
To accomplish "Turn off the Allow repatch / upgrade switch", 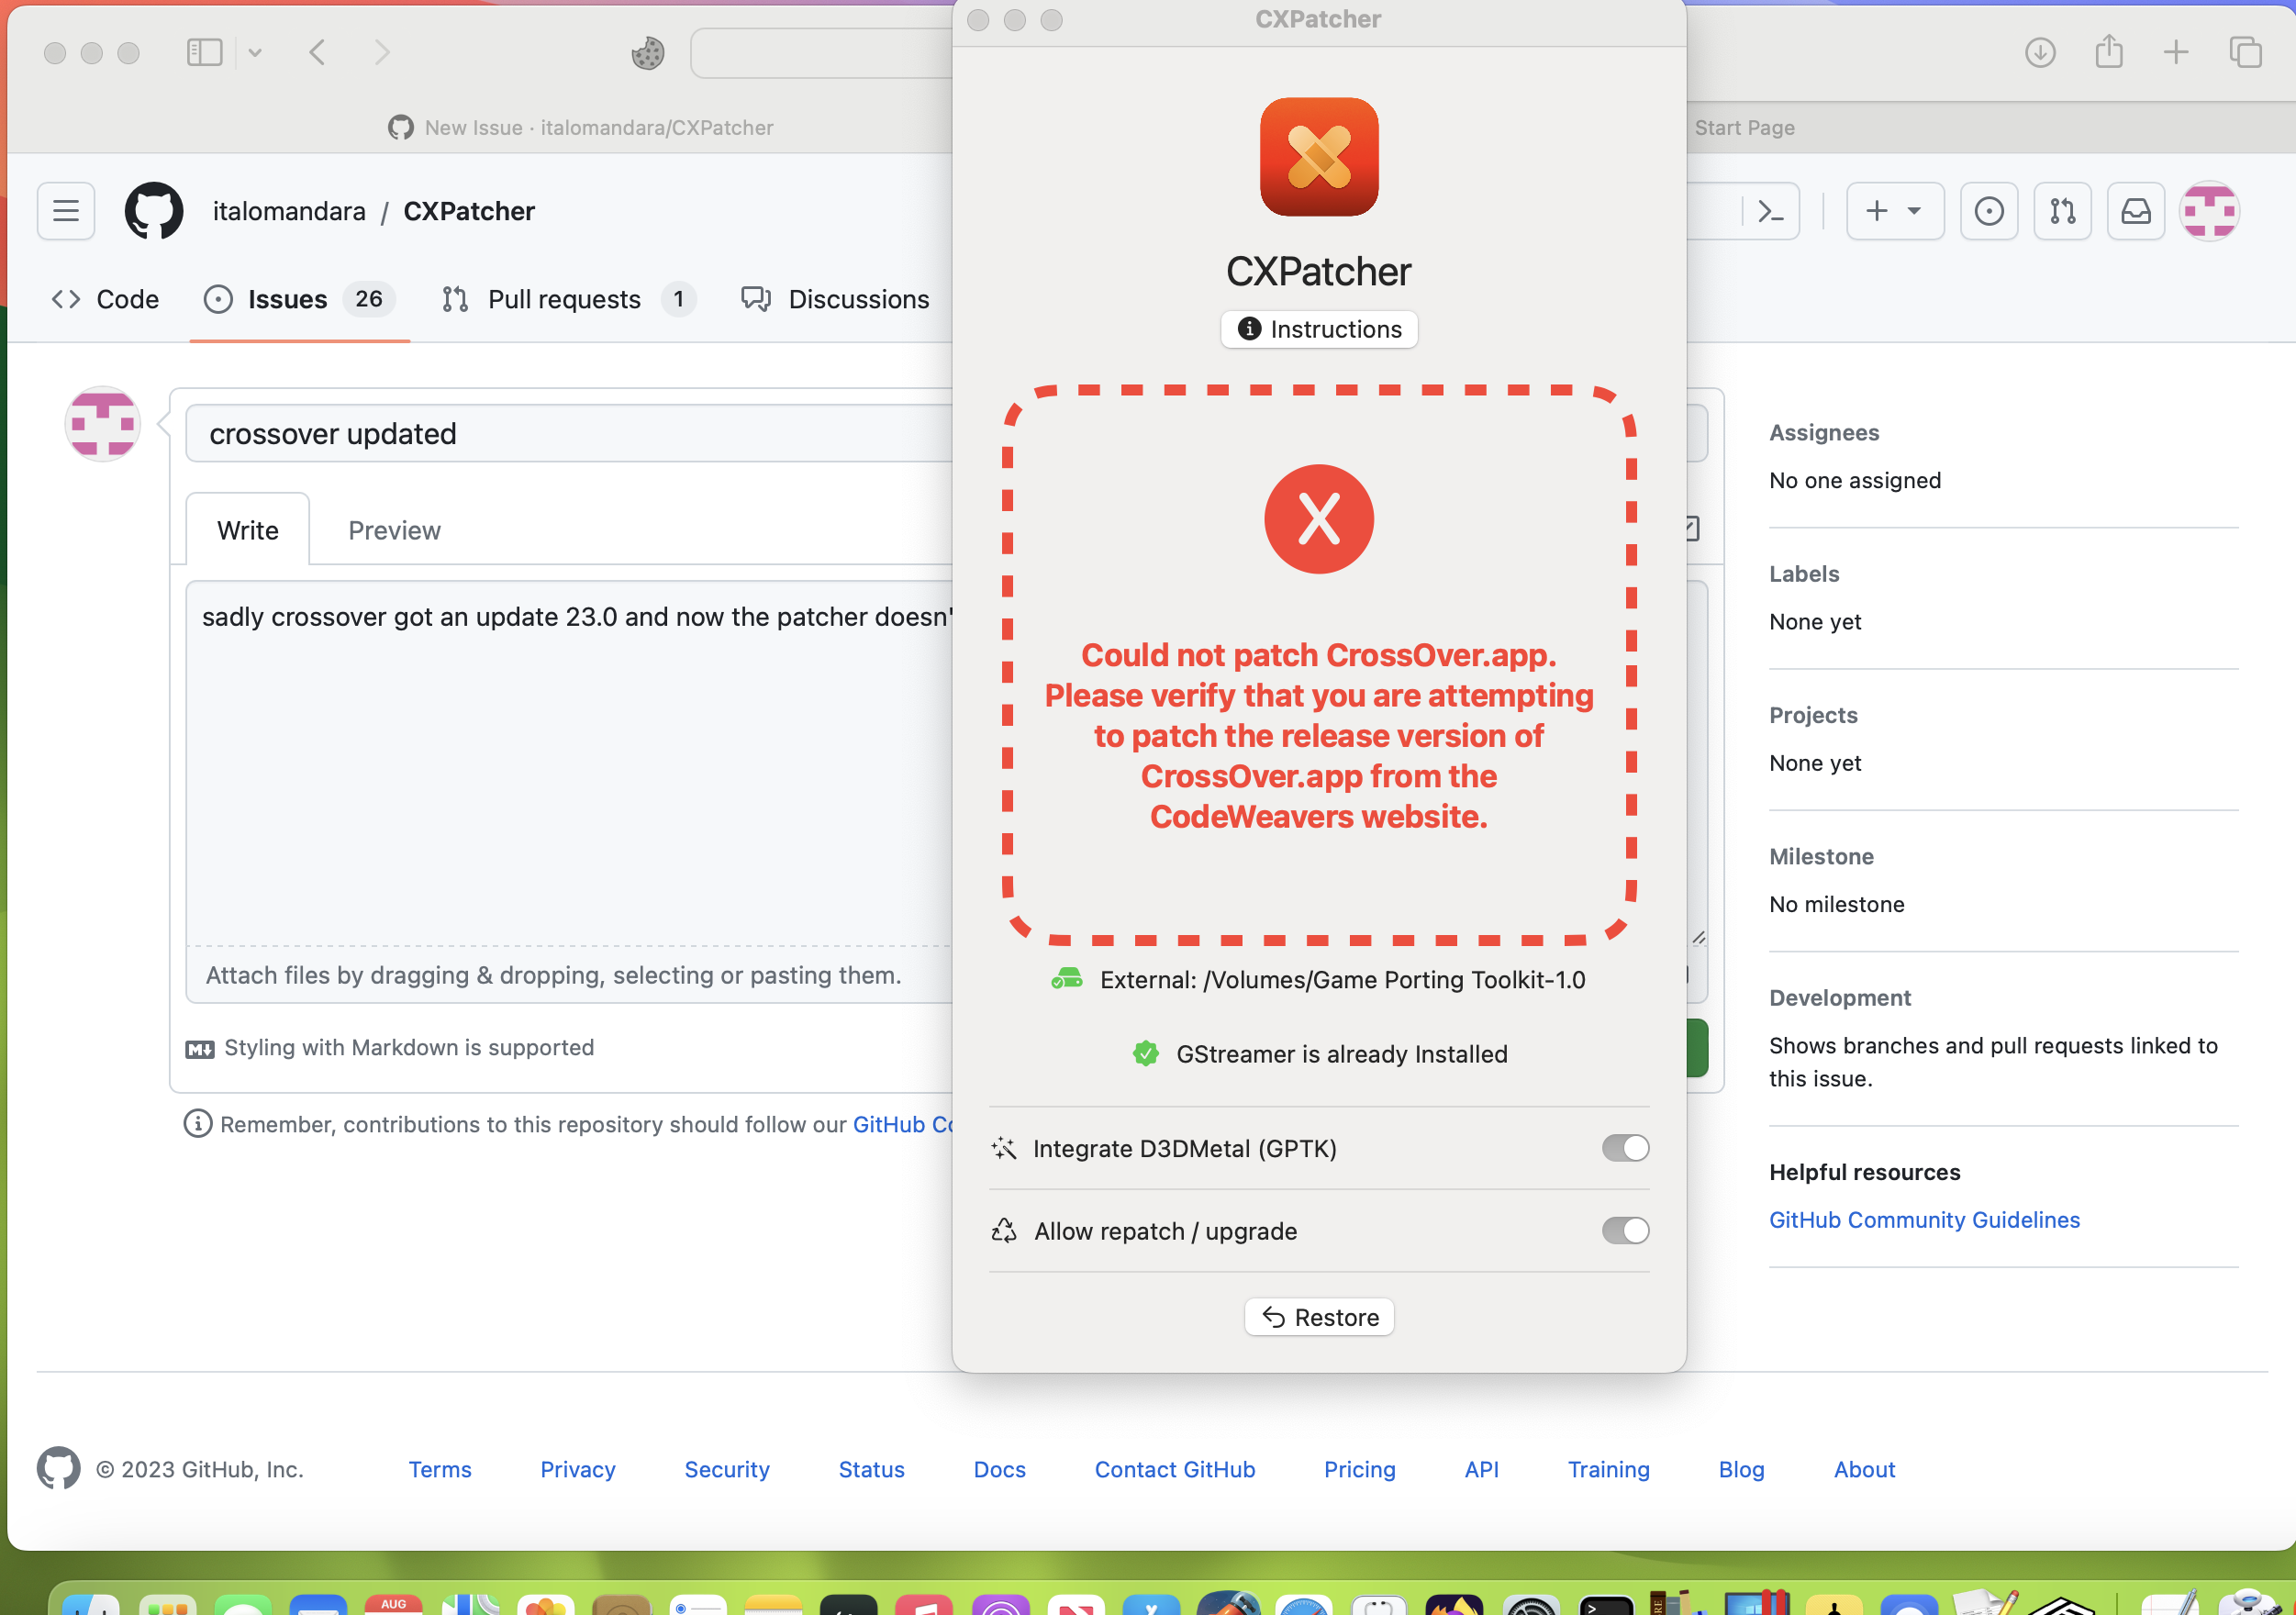I will (1624, 1231).
